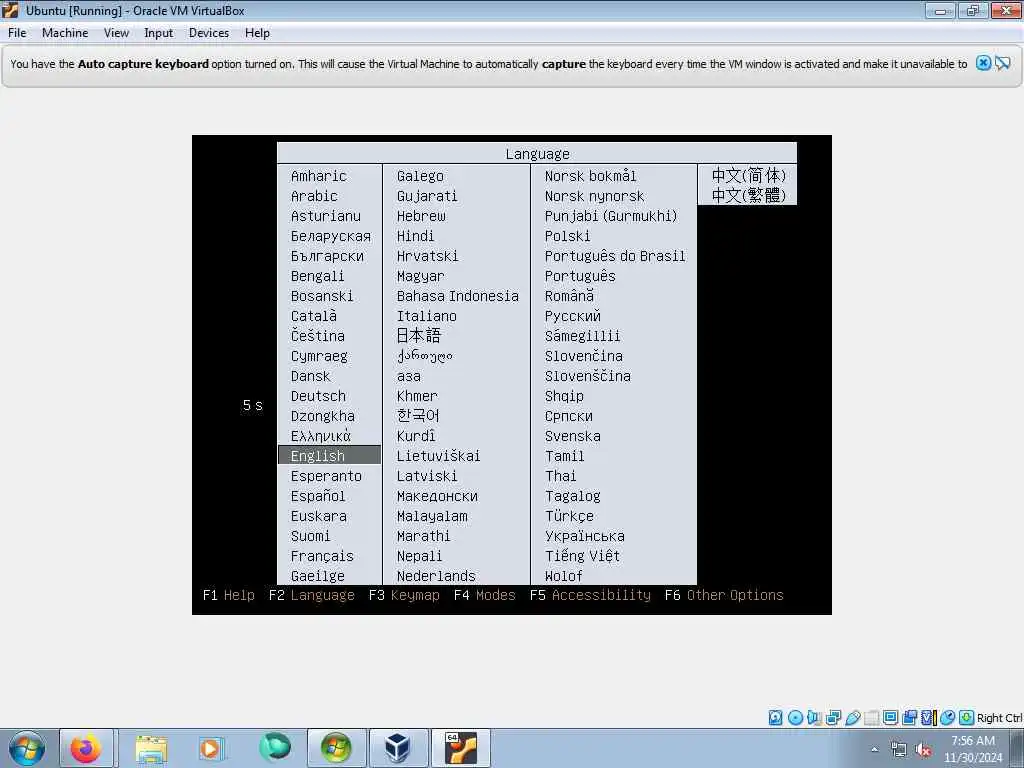
Task: Open the View menu
Action: [x=116, y=33]
